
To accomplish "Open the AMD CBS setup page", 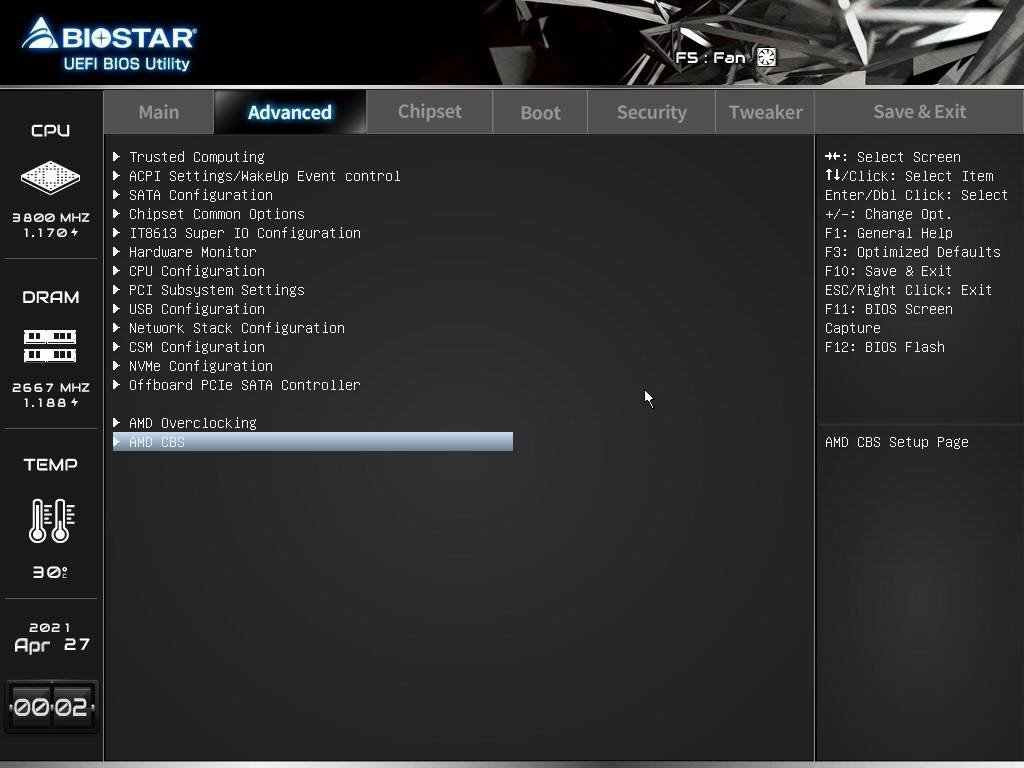I will pos(157,442).
